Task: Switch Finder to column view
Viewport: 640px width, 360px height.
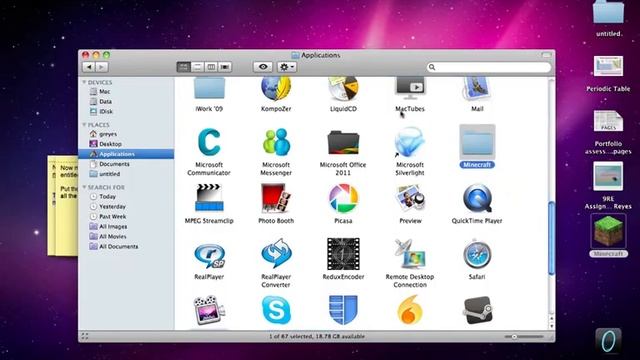Action: (211, 67)
